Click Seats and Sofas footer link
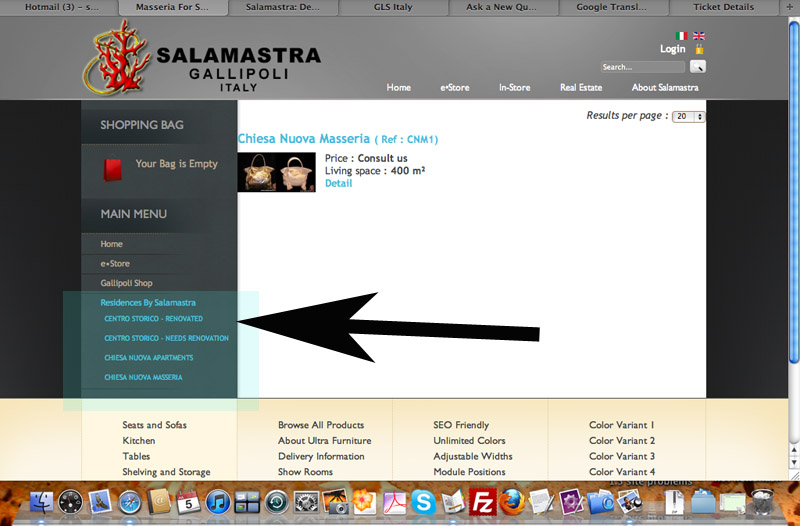The image size is (800, 526). point(154,424)
